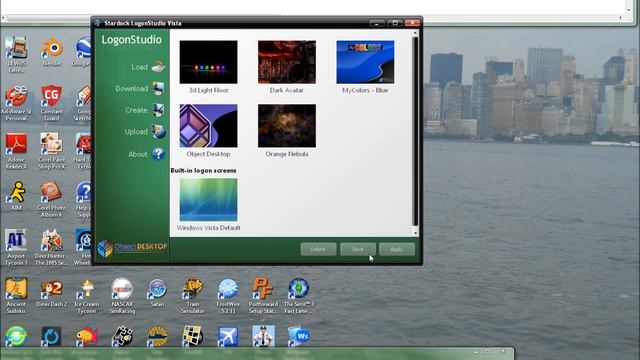
Task: Open the Object Desktop logo link
Action: pos(133,248)
